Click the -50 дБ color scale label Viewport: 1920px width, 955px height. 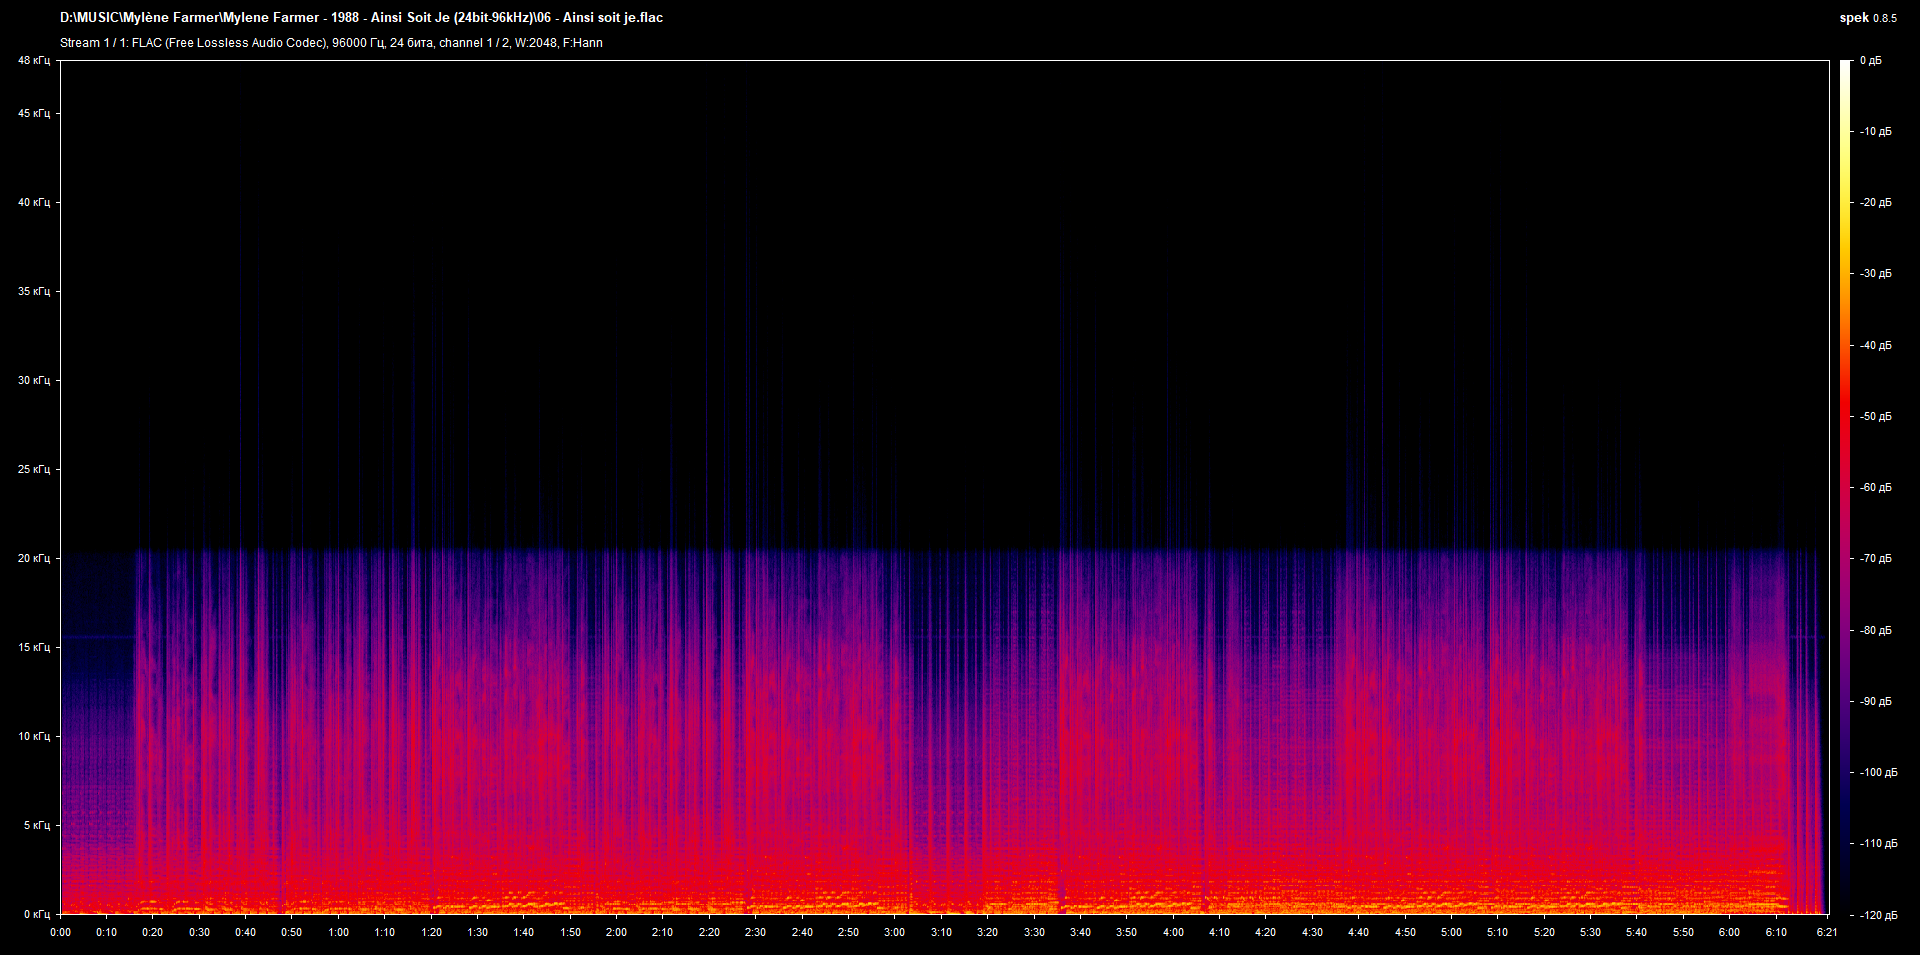pyautogui.click(x=1876, y=416)
